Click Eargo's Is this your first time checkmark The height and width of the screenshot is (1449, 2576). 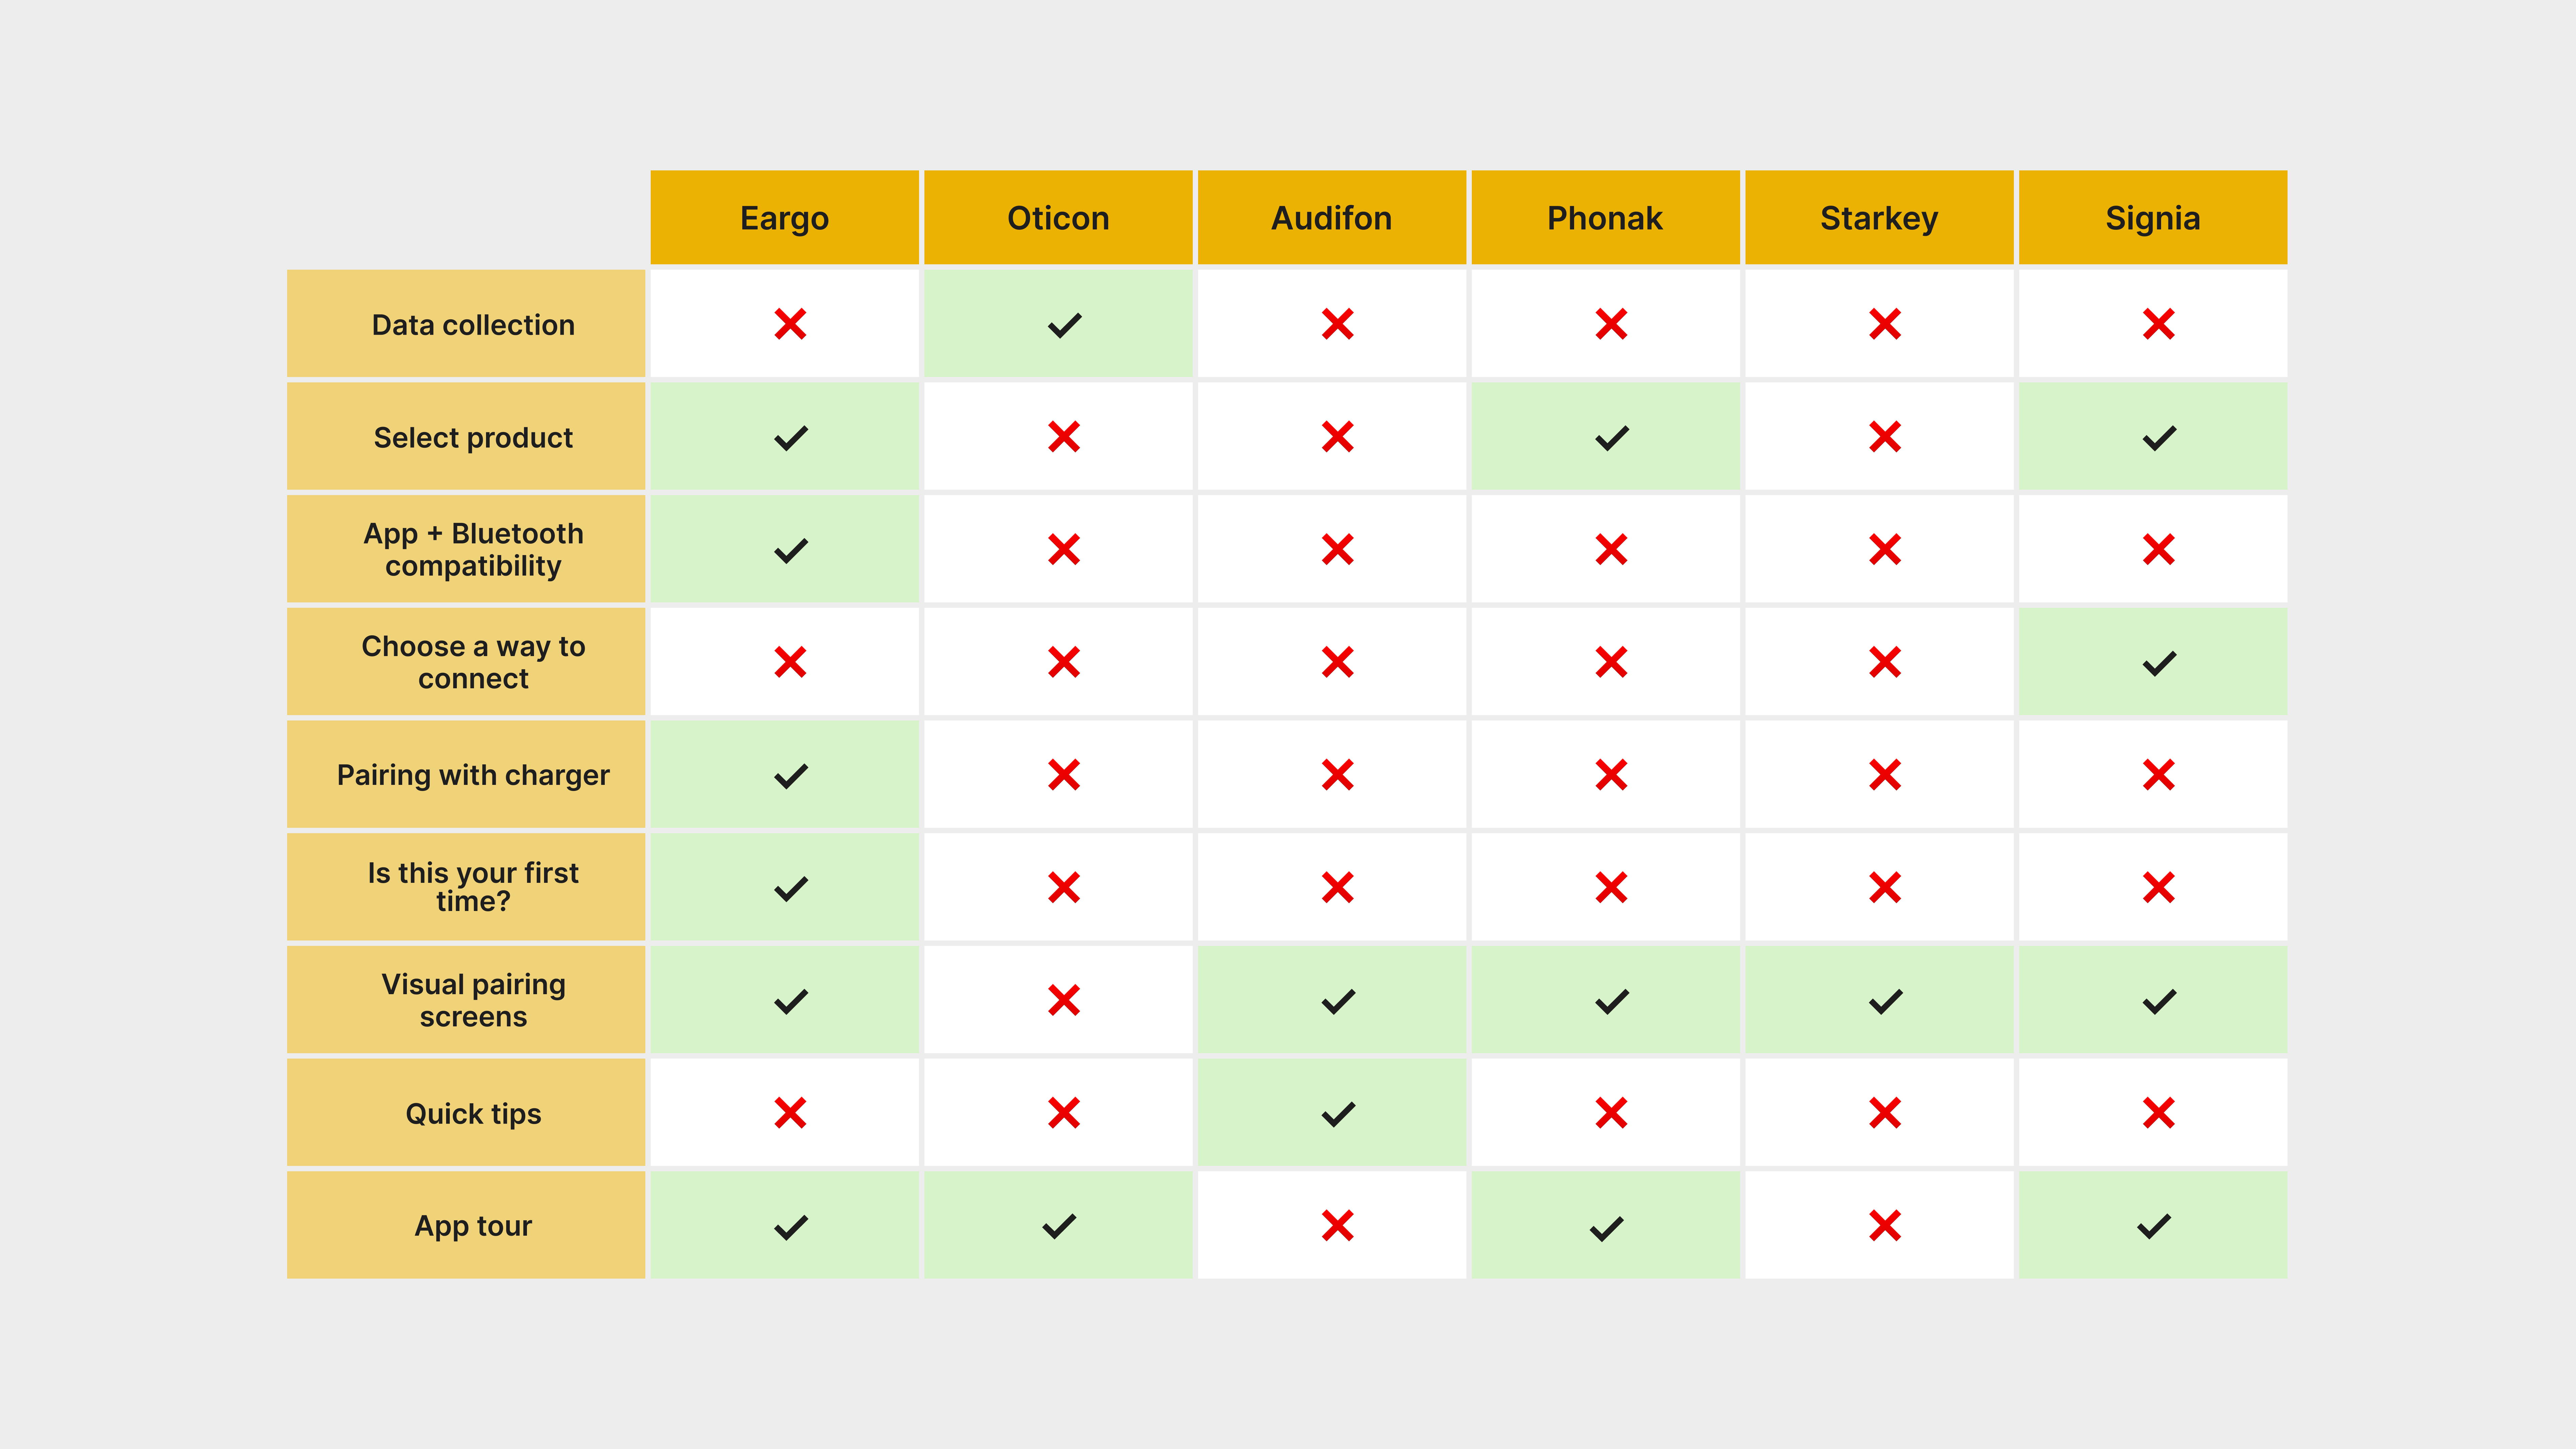[x=790, y=888]
